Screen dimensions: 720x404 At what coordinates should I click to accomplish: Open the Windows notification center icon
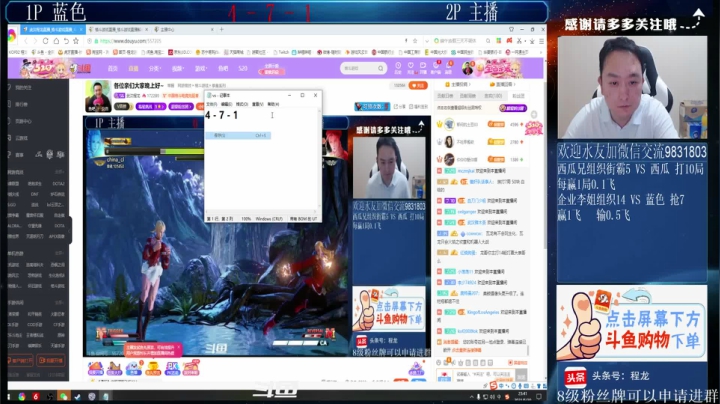pyautogui.click(x=539, y=396)
